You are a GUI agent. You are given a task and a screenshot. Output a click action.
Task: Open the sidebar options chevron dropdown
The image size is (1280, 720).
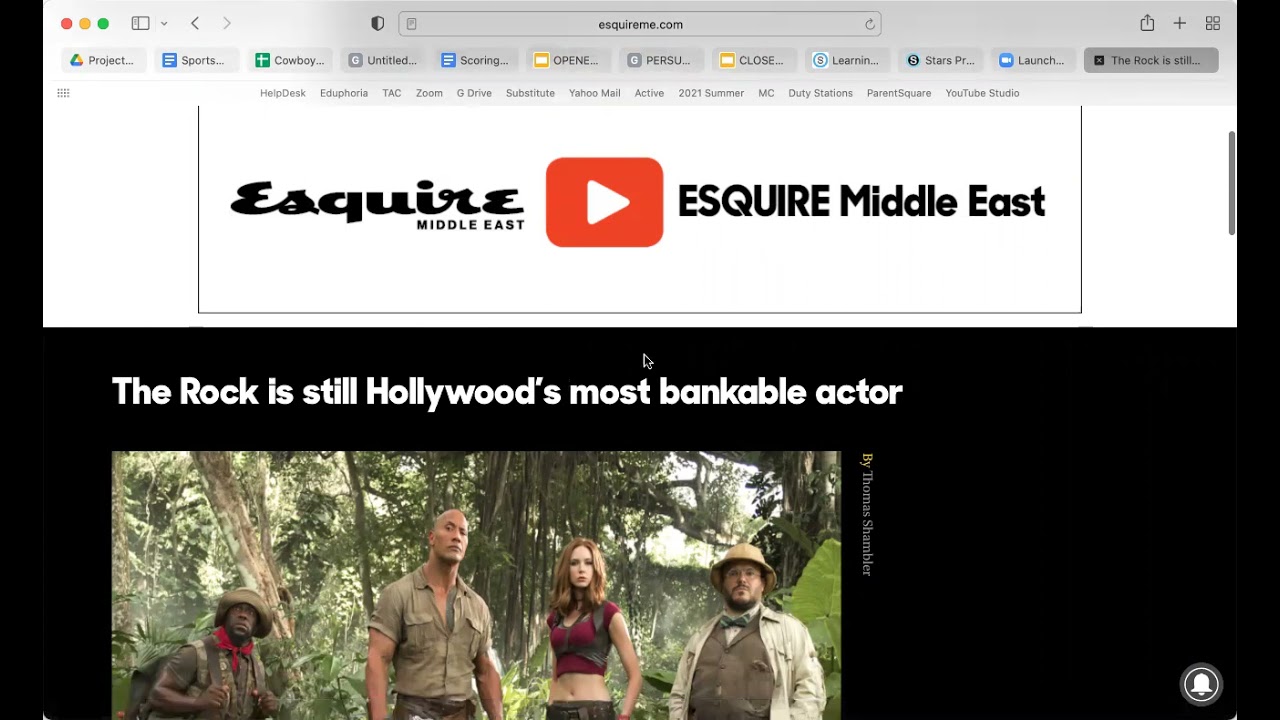[164, 24]
